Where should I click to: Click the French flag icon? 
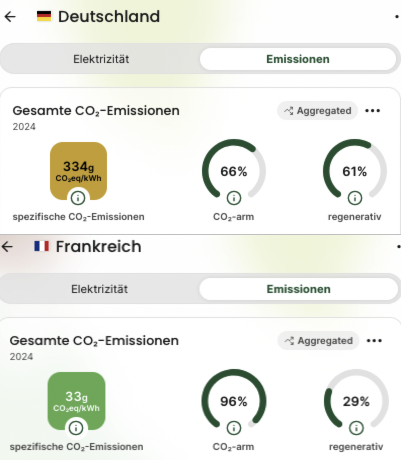[42, 246]
